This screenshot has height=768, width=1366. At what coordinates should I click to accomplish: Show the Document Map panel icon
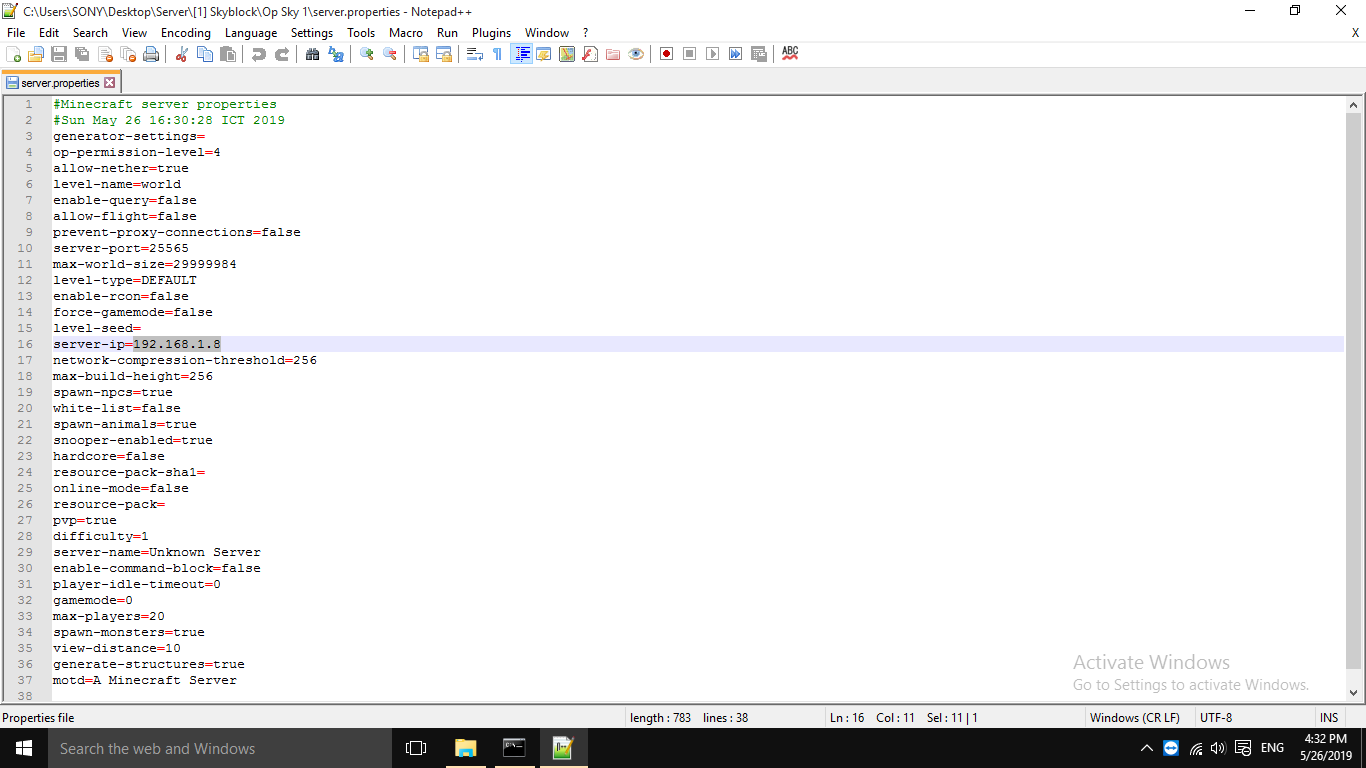pos(567,54)
